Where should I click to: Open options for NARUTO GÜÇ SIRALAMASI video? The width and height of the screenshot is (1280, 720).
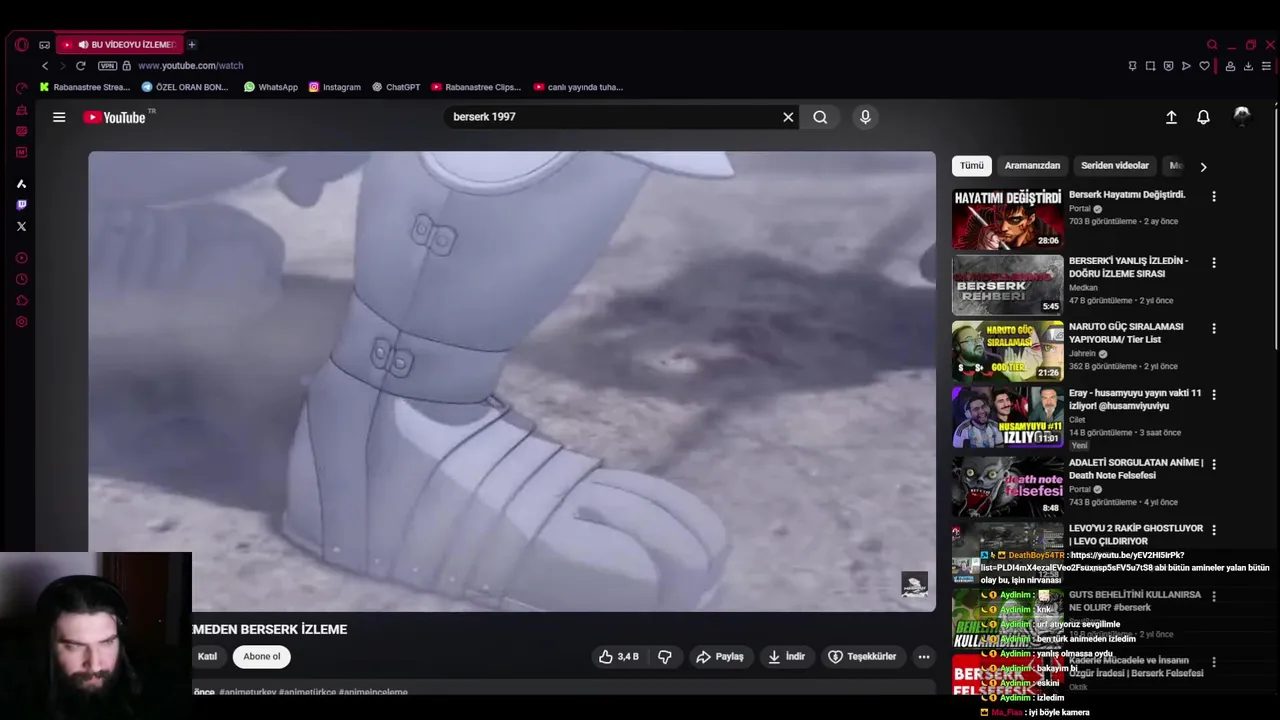click(1214, 329)
